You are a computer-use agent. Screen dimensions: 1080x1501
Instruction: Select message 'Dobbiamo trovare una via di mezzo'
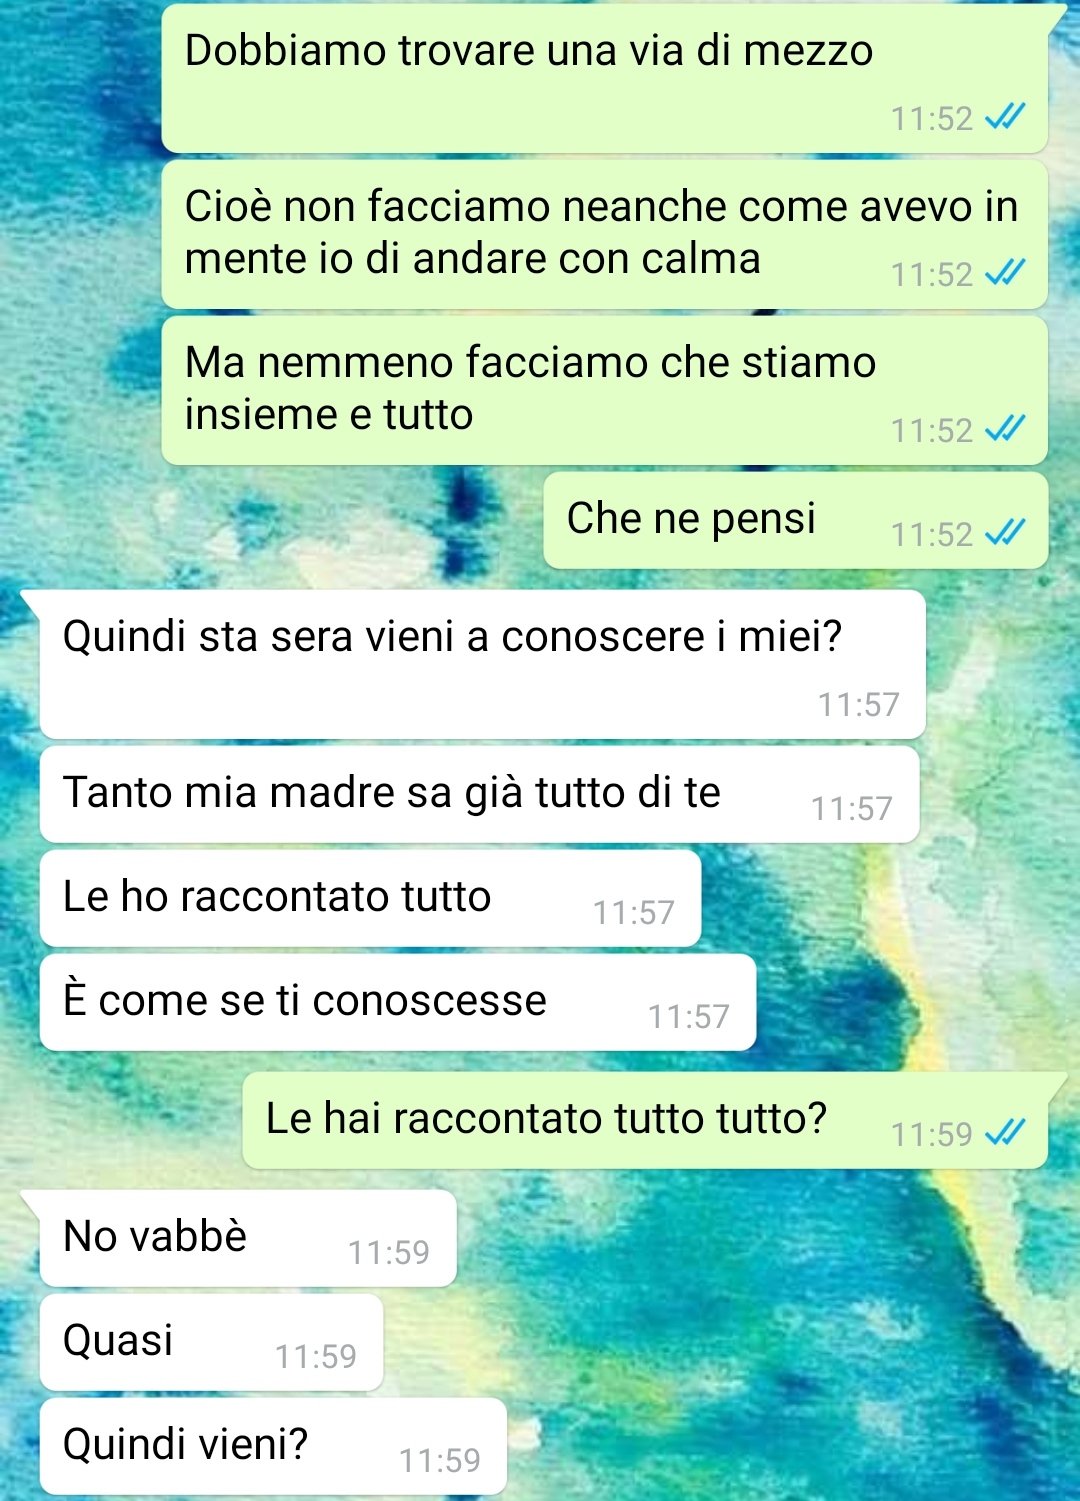click(x=604, y=79)
